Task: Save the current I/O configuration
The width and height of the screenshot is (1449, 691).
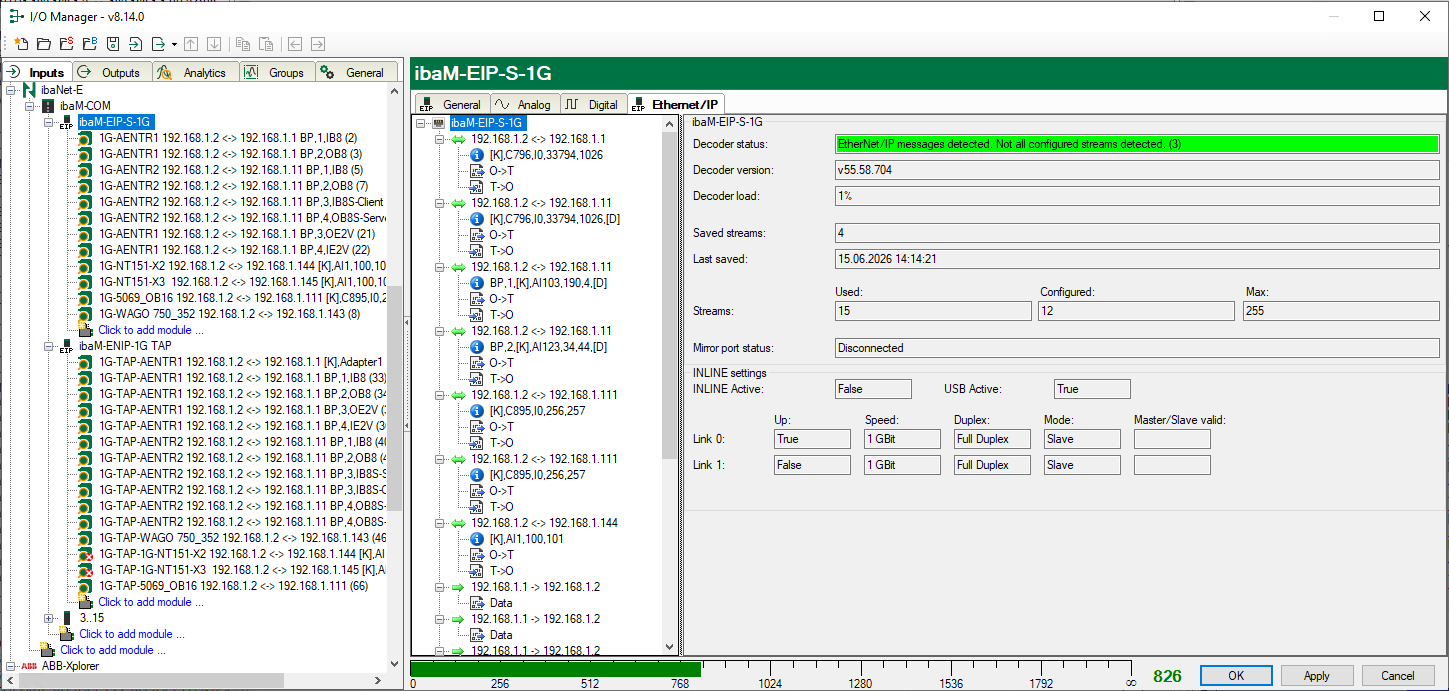Action: point(112,44)
